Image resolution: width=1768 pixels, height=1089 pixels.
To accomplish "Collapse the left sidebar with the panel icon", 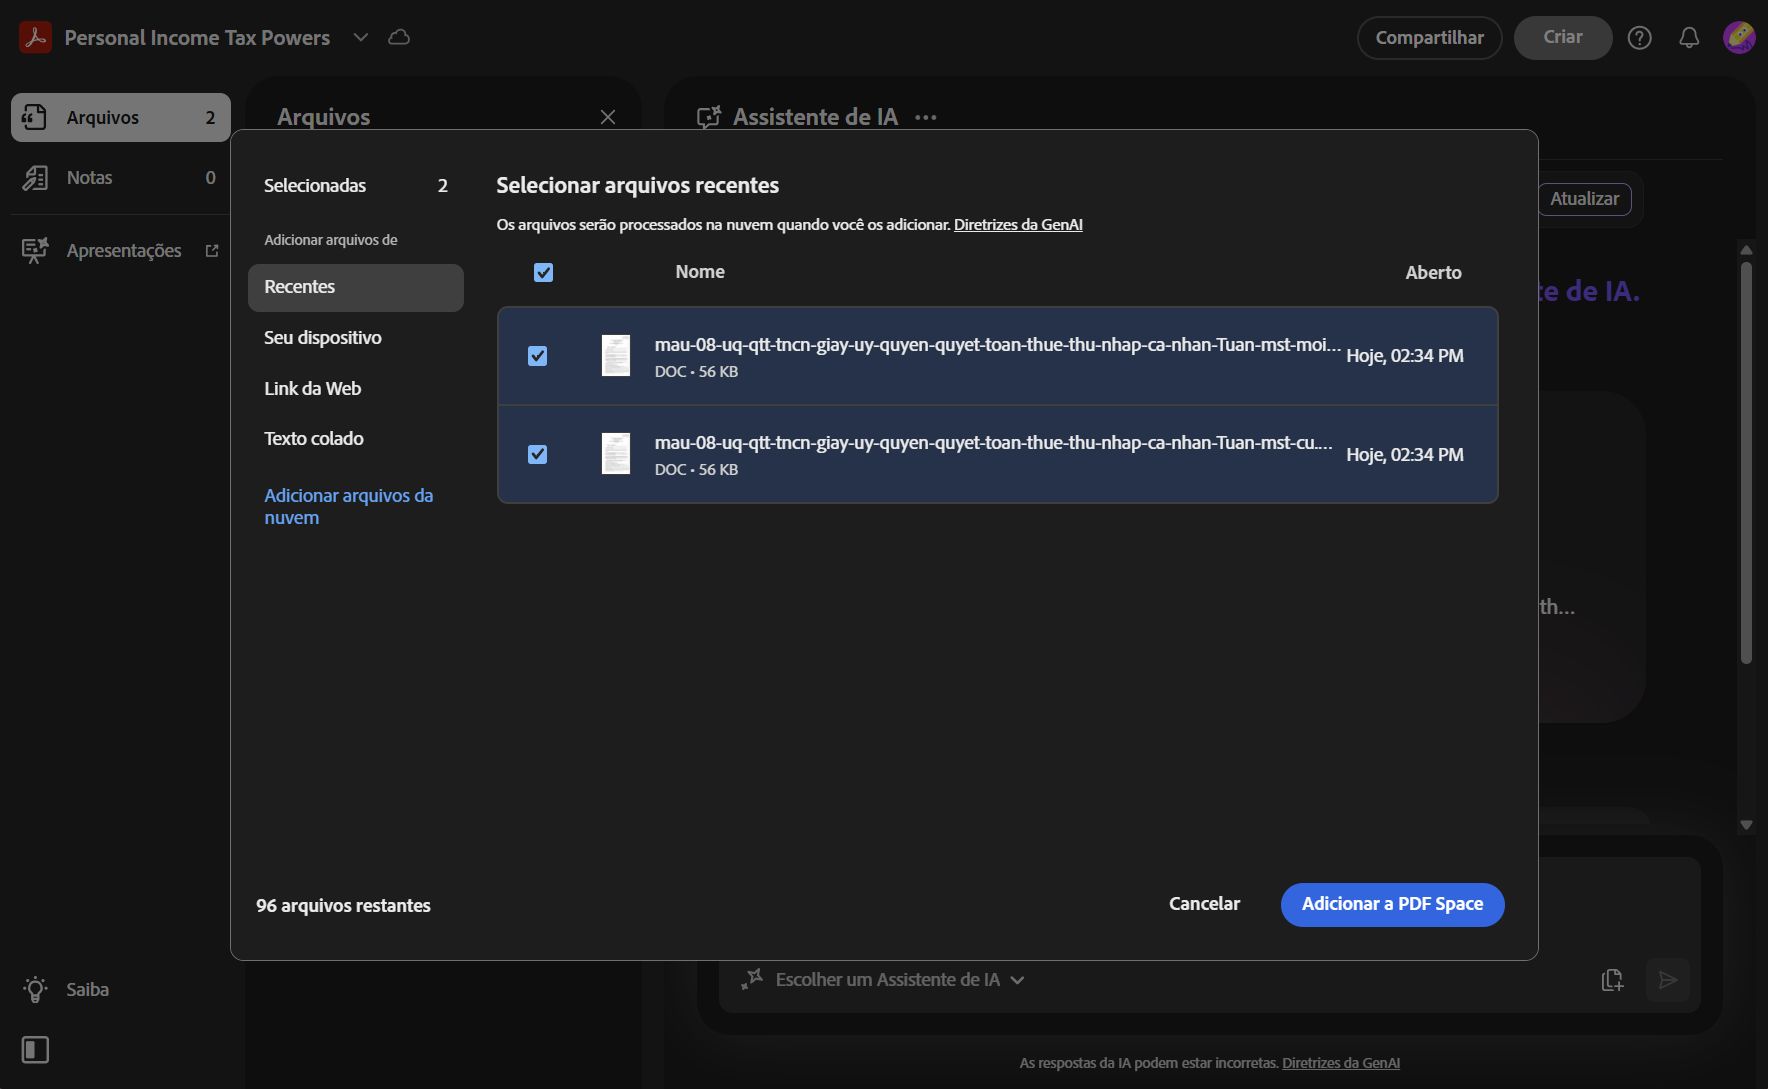I will coord(35,1050).
